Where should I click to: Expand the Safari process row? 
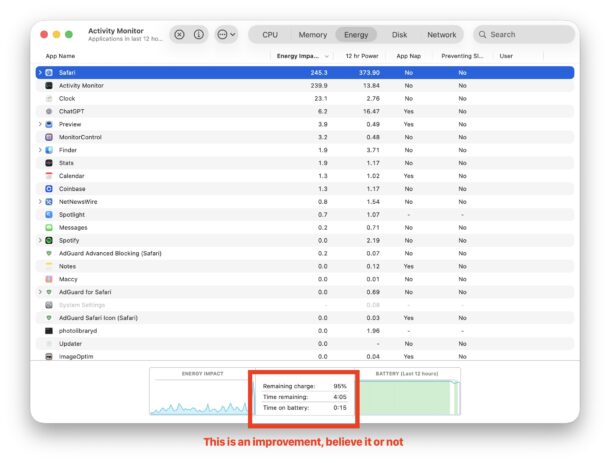(x=40, y=73)
